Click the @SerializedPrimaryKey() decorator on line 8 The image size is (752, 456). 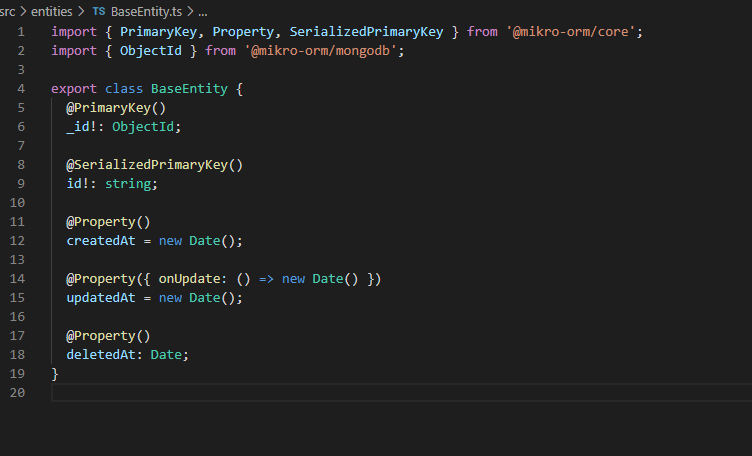coord(154,165)
